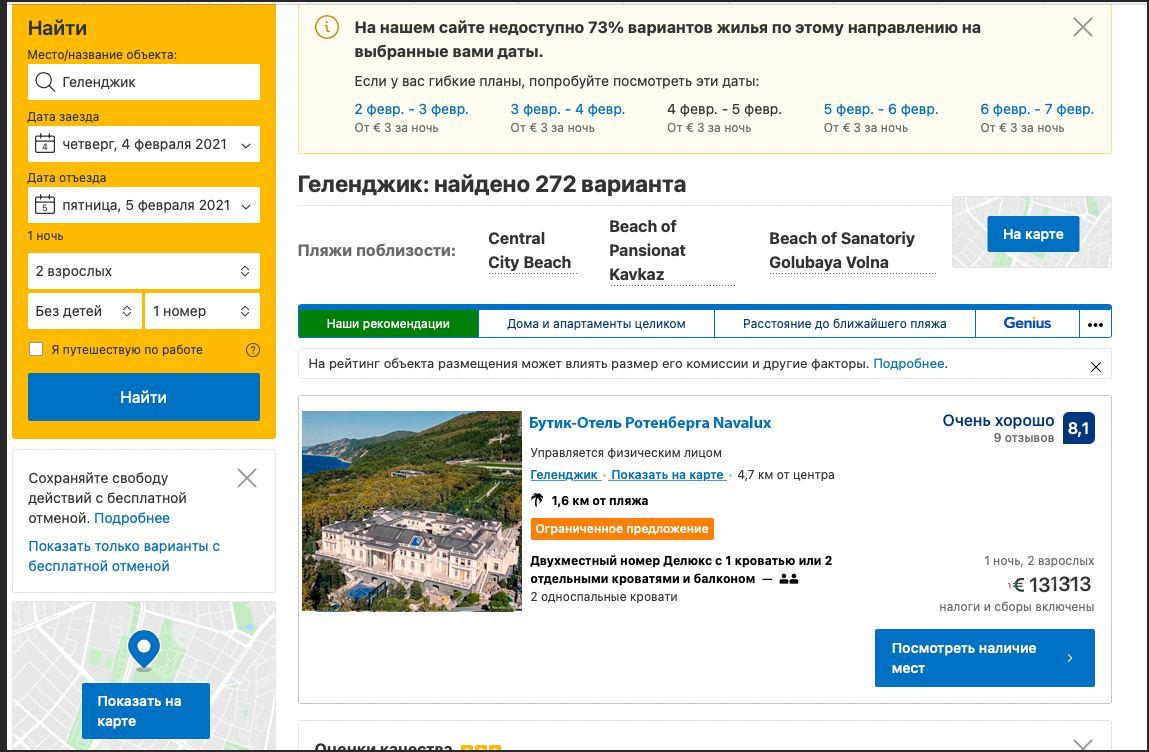Click '4 февр. - 5 февр.' current dates

pyautogui.click(x=724, y=109)
